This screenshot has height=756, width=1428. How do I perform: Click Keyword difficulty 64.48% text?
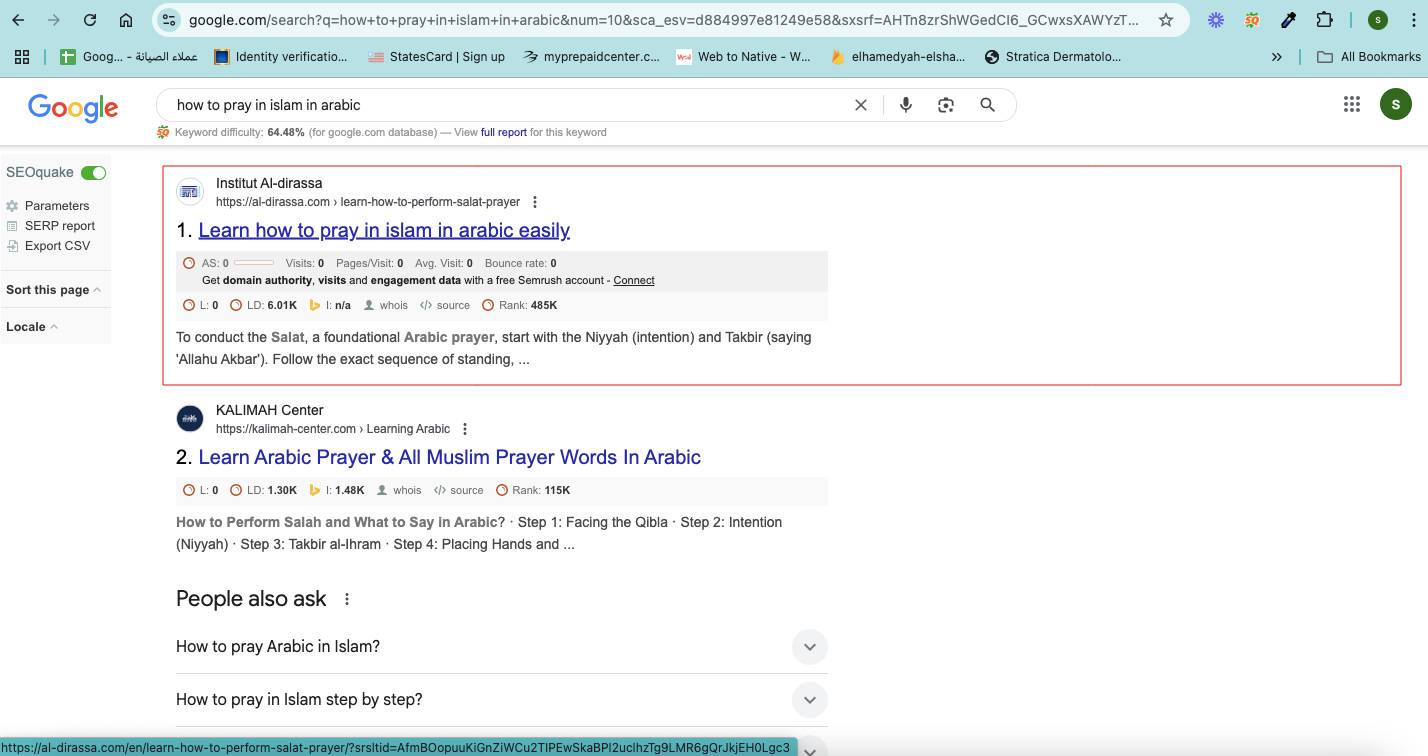click(239, 132)
